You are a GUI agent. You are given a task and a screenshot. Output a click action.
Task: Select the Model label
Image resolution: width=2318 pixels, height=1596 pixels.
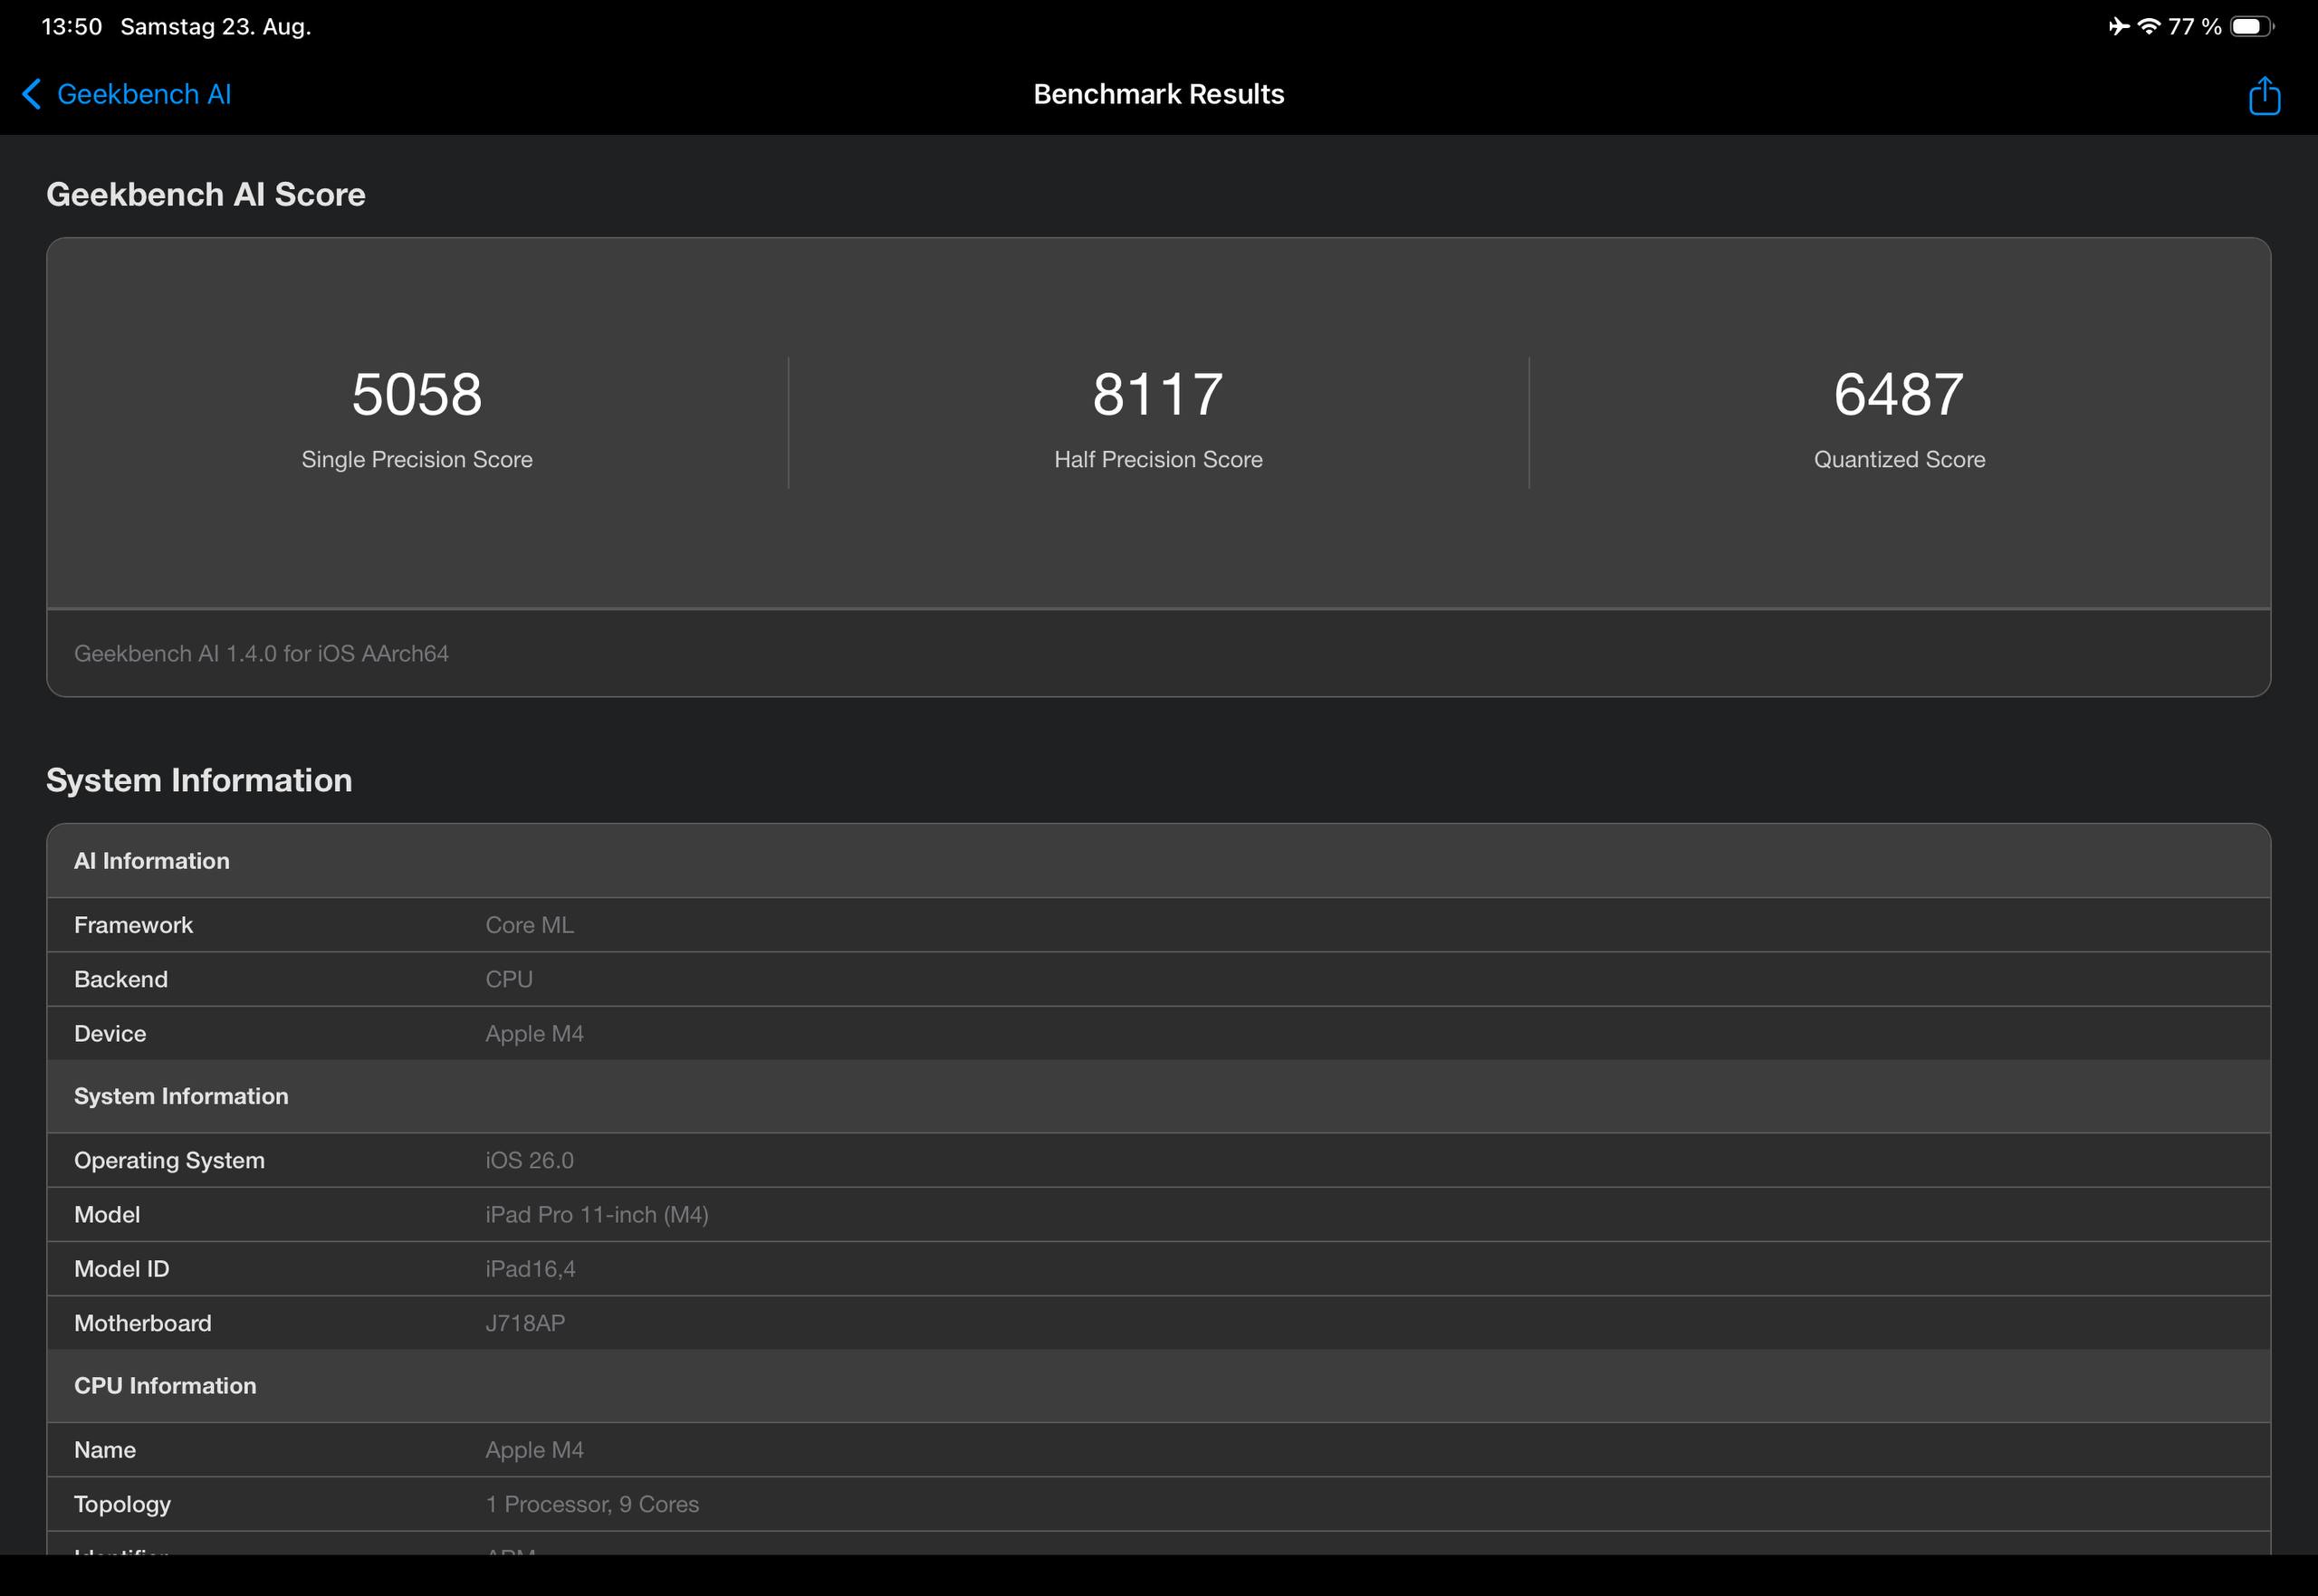click(107, 1214)
